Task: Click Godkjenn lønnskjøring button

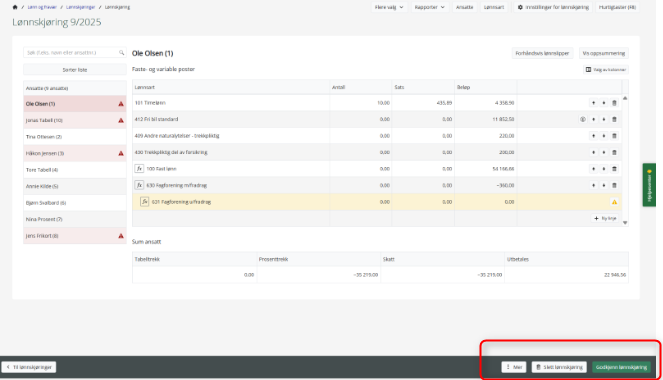Action: (621, 367)
